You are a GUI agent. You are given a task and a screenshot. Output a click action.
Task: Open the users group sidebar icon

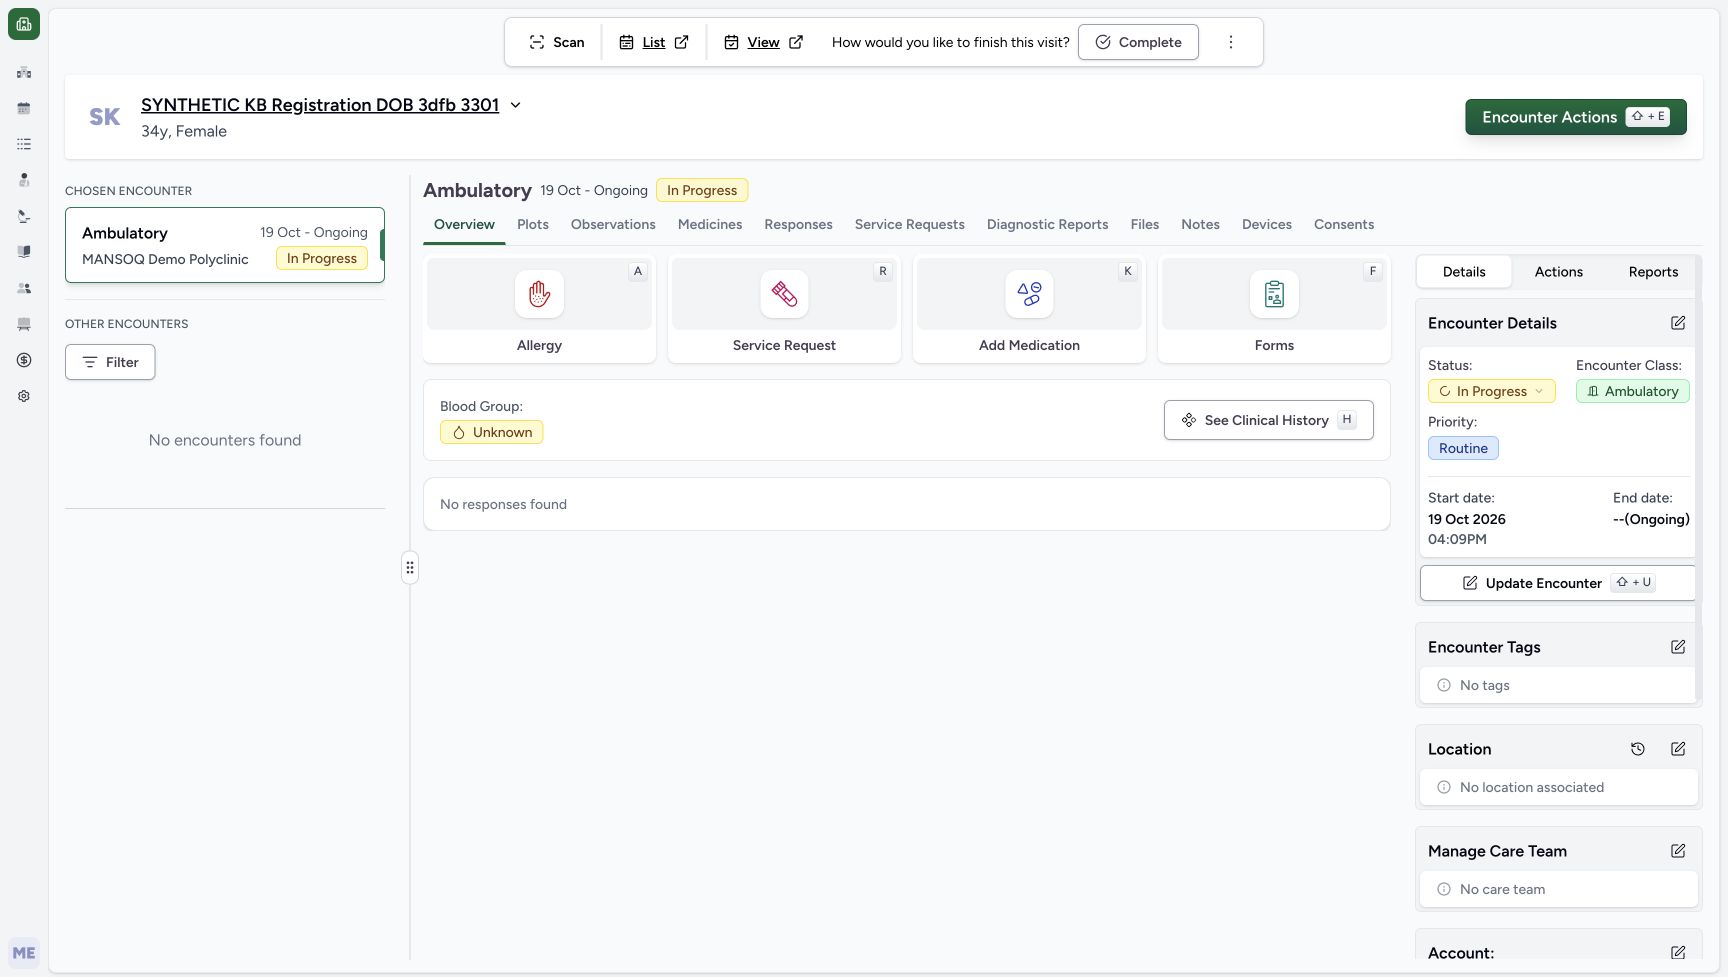[24, 288]
